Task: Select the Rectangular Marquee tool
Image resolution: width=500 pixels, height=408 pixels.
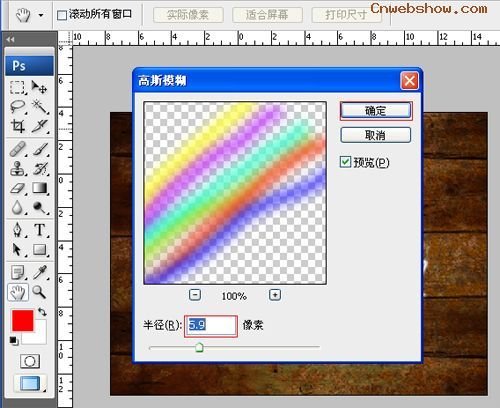Action: (x=17, y=87)
